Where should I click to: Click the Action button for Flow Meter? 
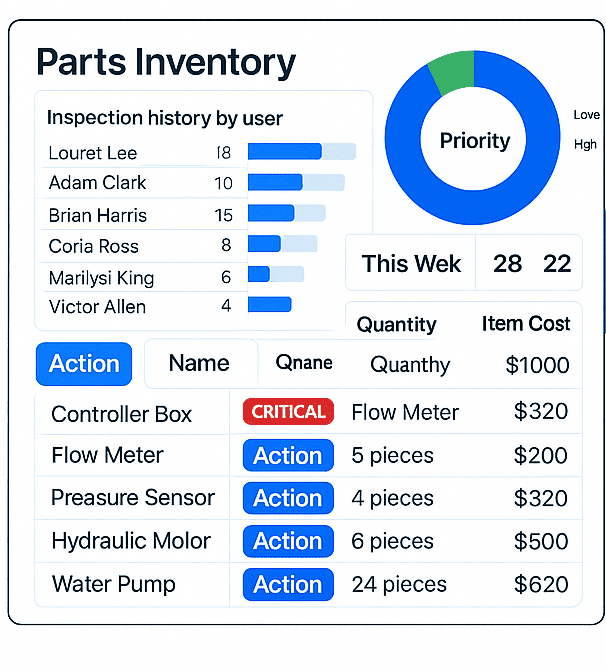(287, 455)
